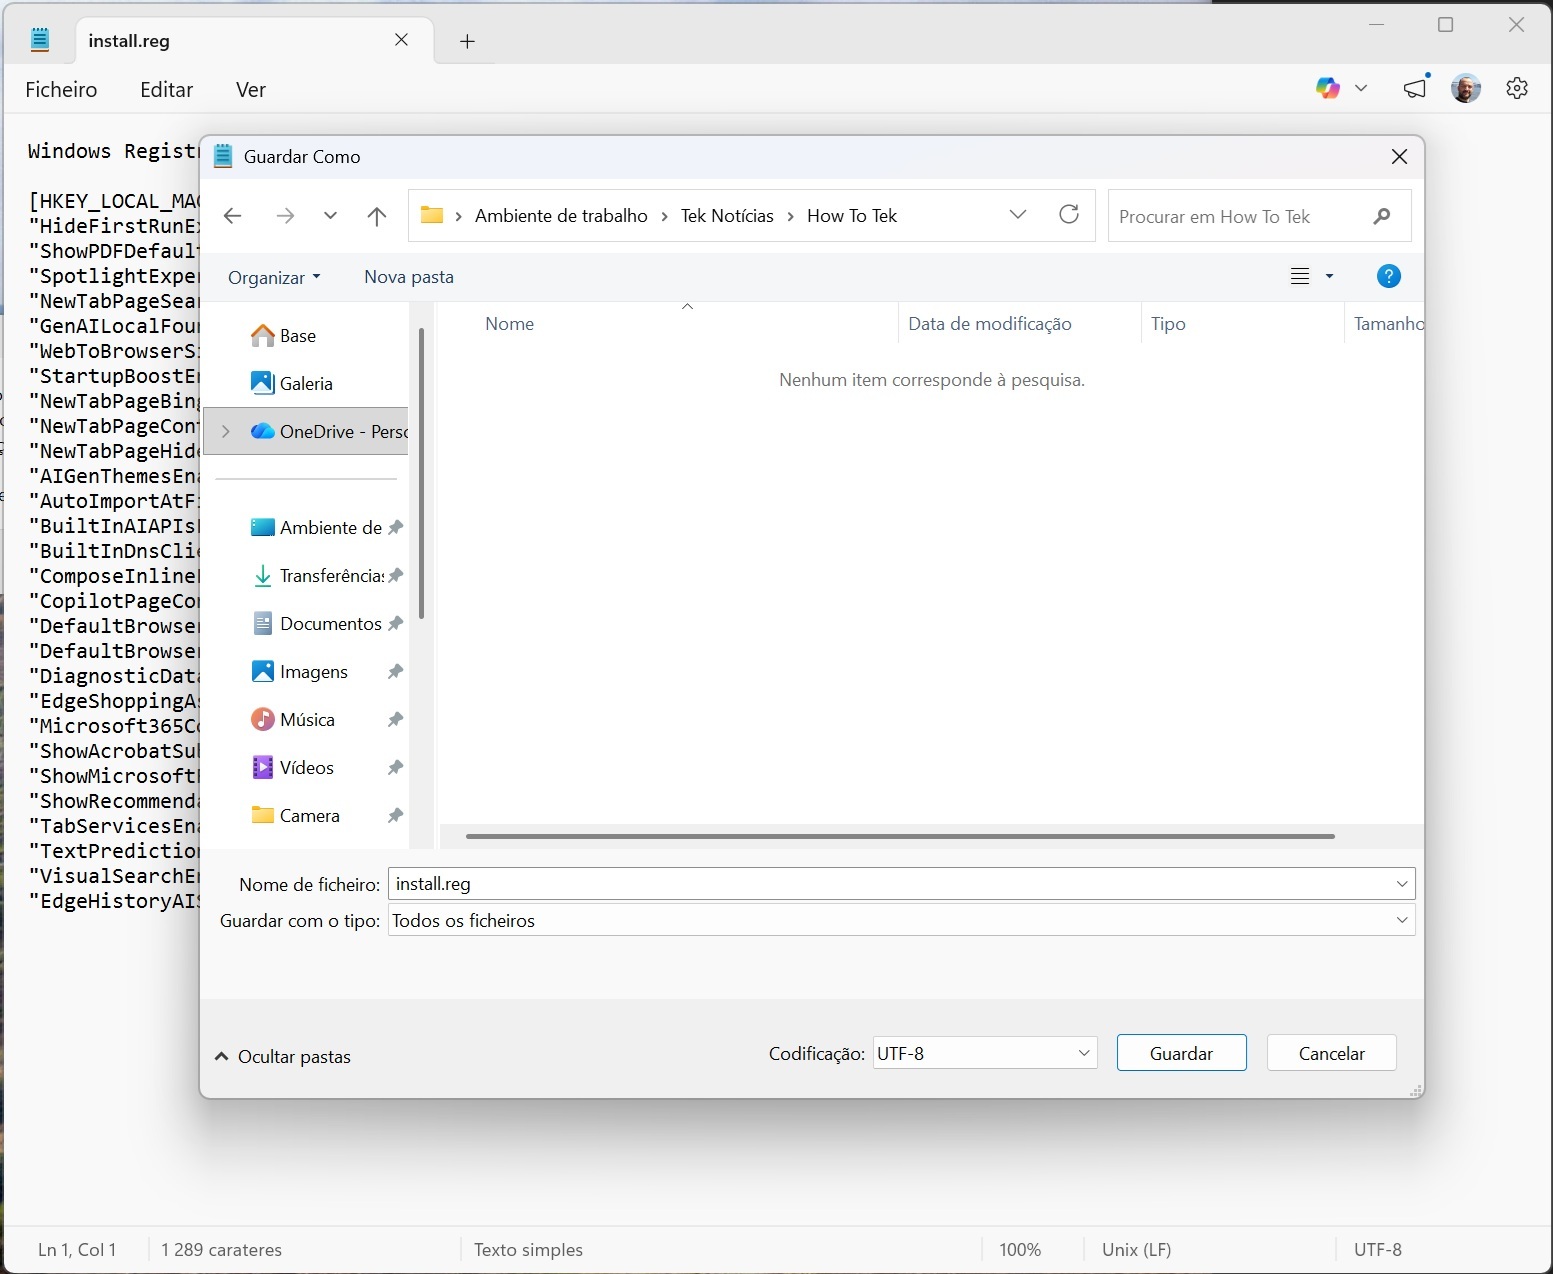Click the refresh icon in address bar
This screenshot has width=1553, height=1274.
point(1069,215)
